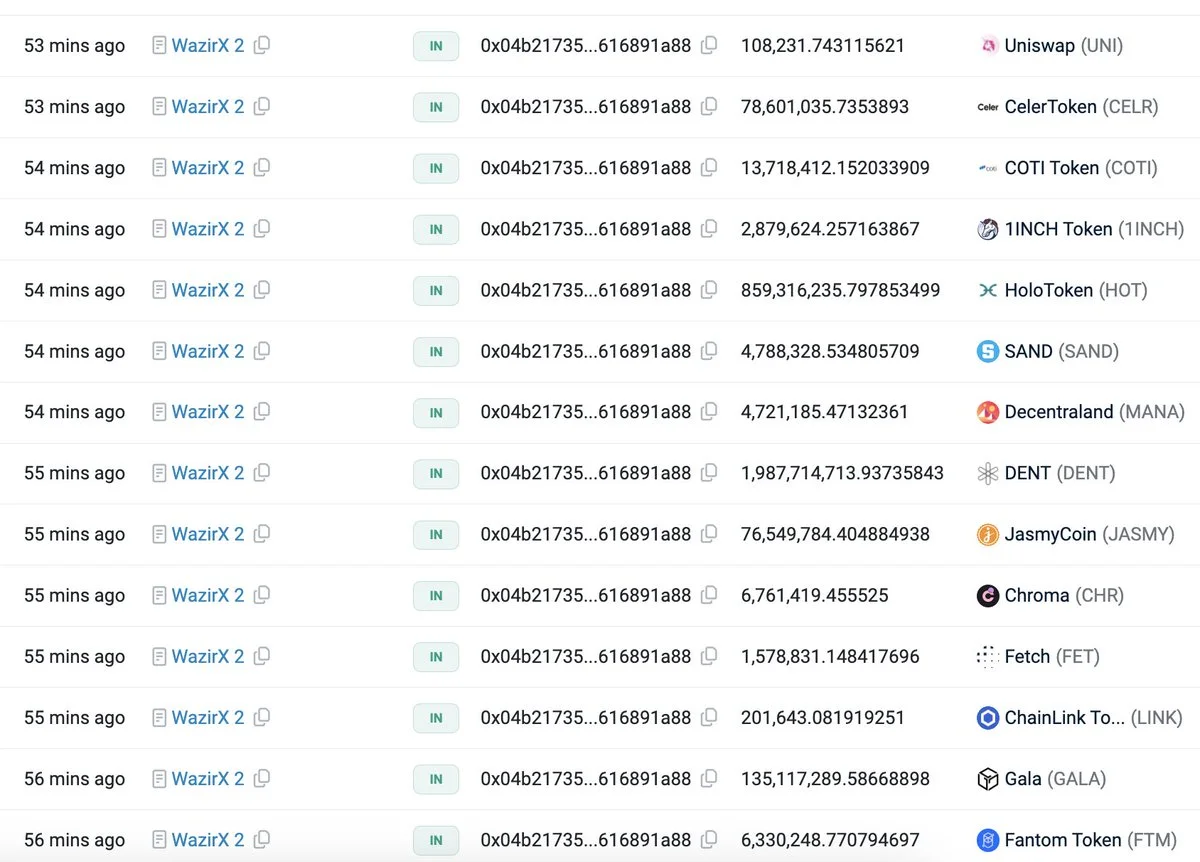
Task: Open the Decentraland (MANA) token page
Action: [1094, 411]
